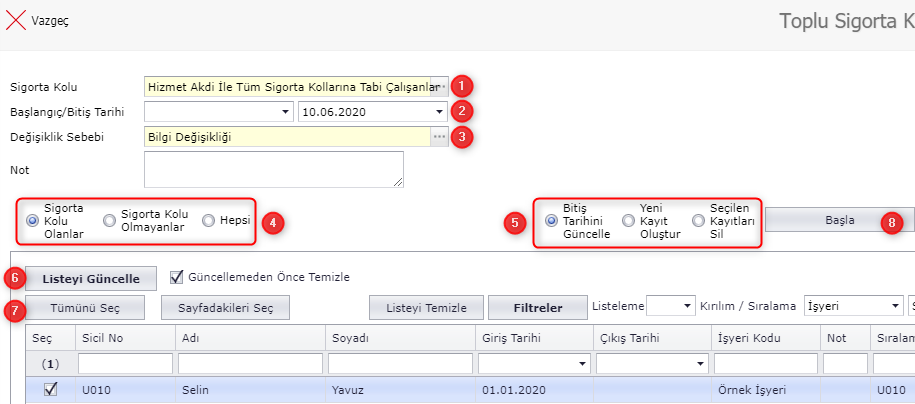This screenshot has width=915, height=404.
Task: Choose the Yeni Kayıt Oluştur radio option
Action: (x=628, y=220)
